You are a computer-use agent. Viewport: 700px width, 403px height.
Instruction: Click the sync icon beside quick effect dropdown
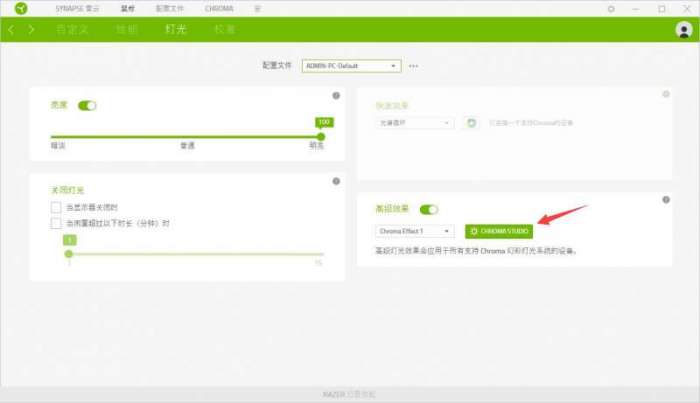click(471, 123)
